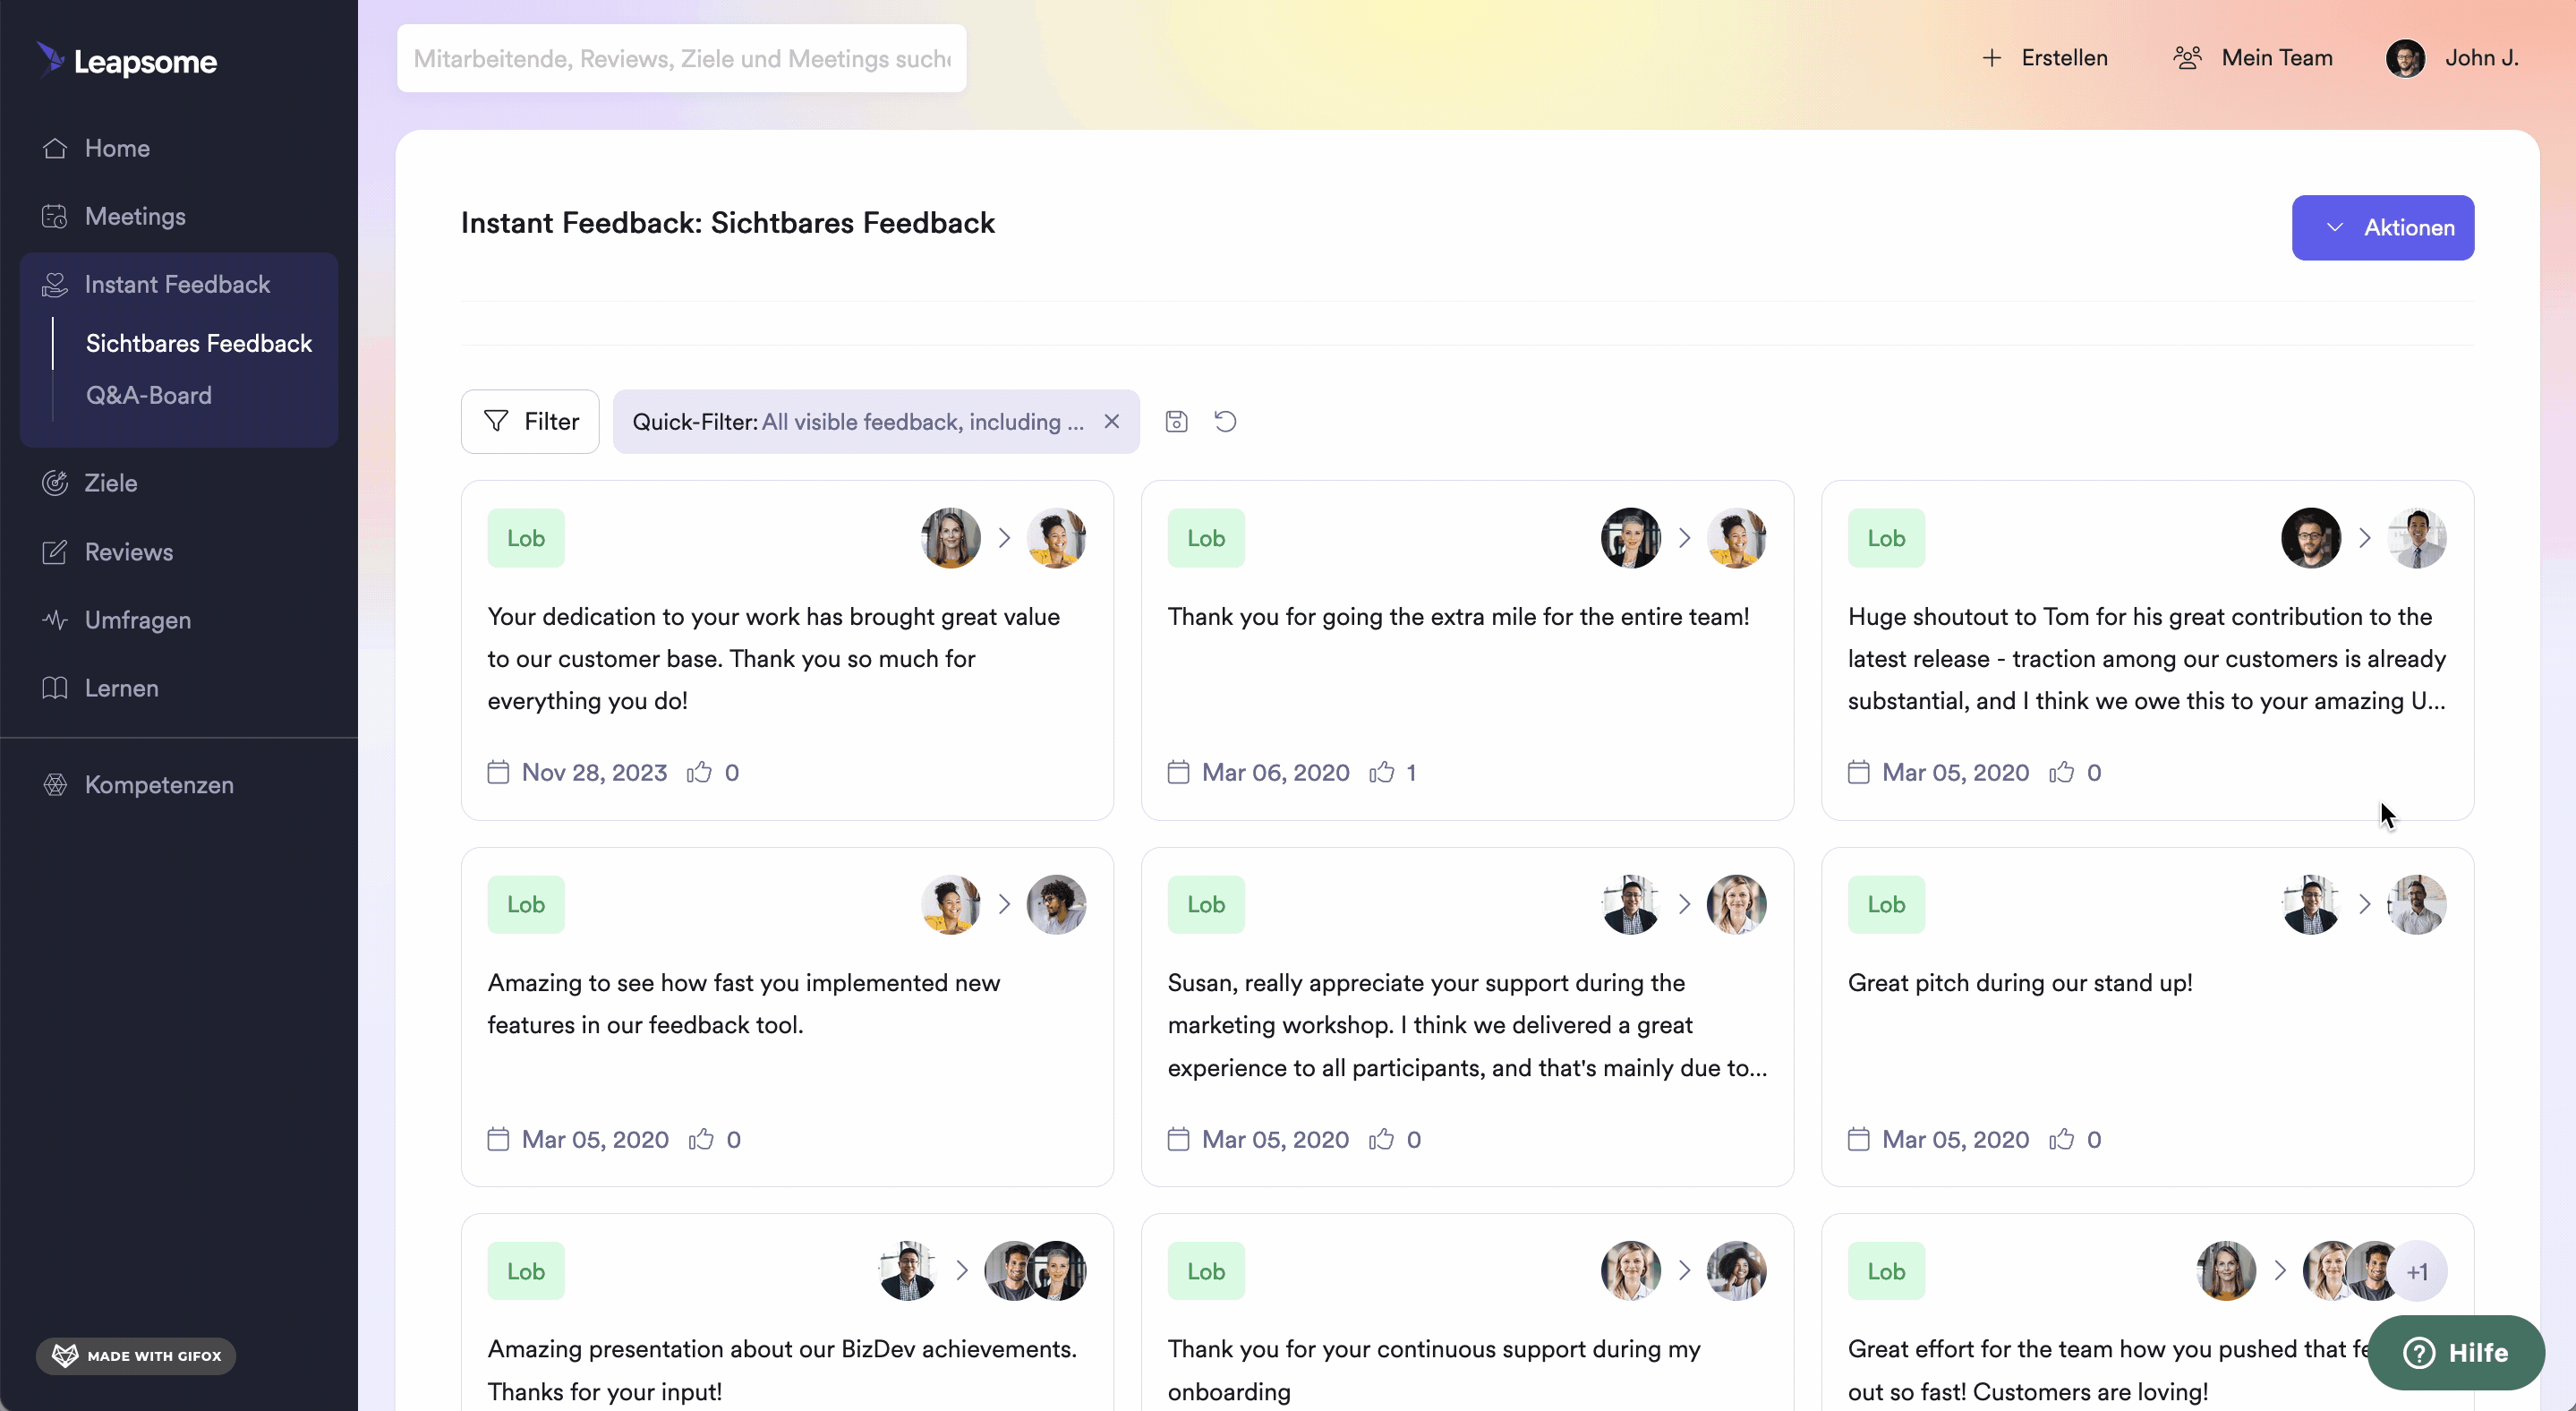Open 'Huge shoutout to Tom' feedback text

(2147, 659)
